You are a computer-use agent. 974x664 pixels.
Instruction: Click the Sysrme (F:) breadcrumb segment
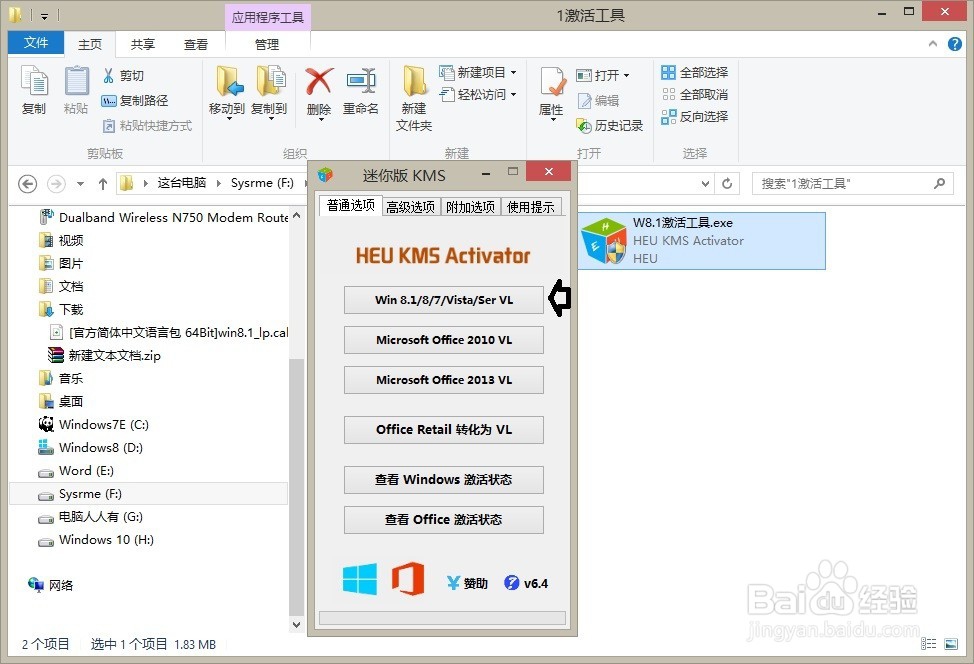[x=262, y=183]
